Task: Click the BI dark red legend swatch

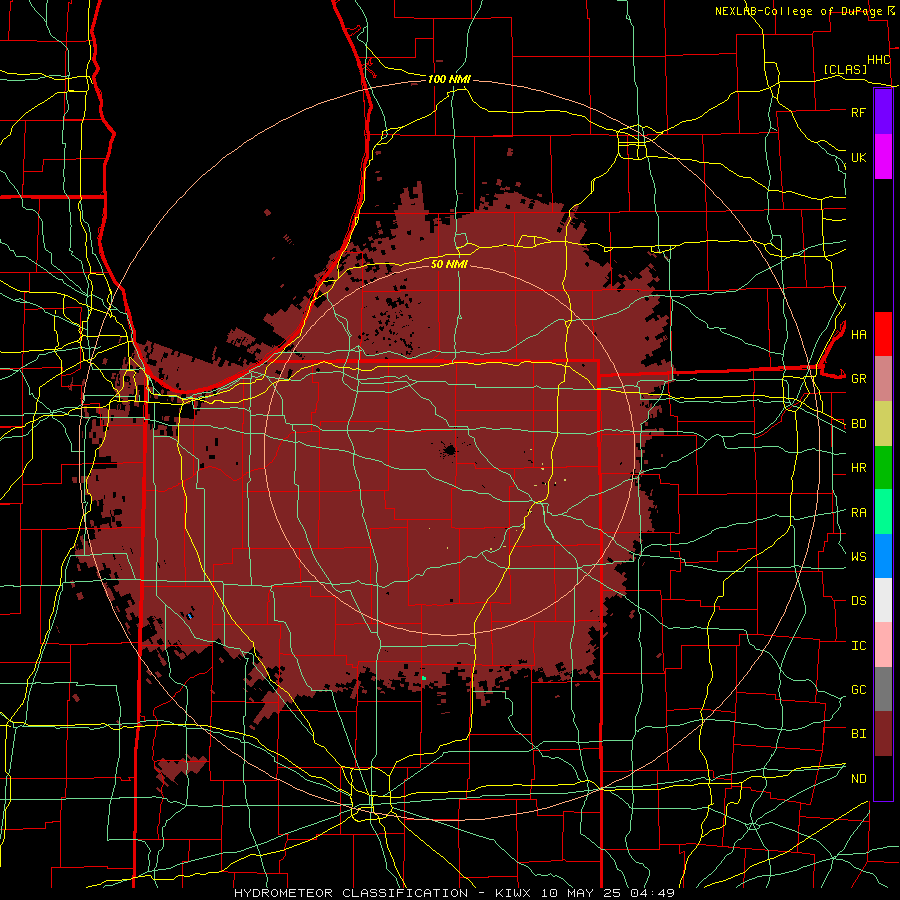Action: coord(883,734)
